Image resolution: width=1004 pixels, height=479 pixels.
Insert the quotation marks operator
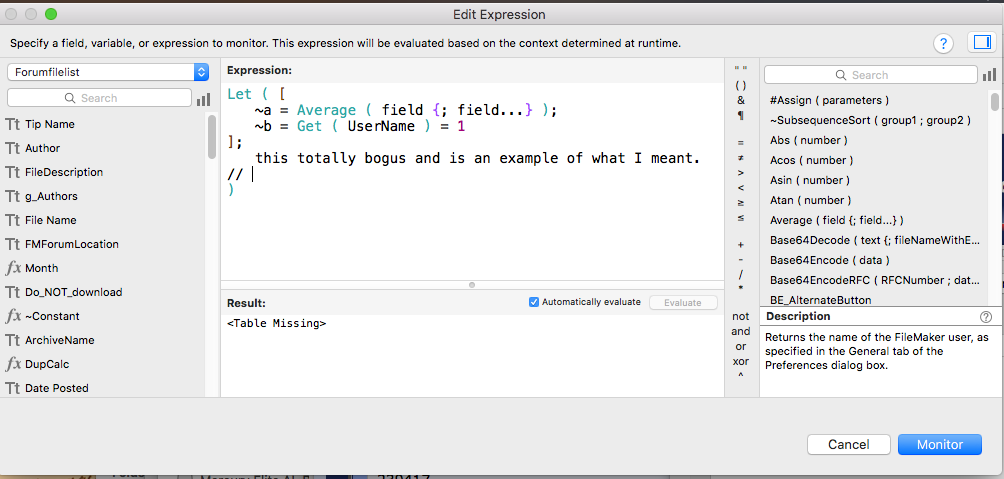coord(741,69)
